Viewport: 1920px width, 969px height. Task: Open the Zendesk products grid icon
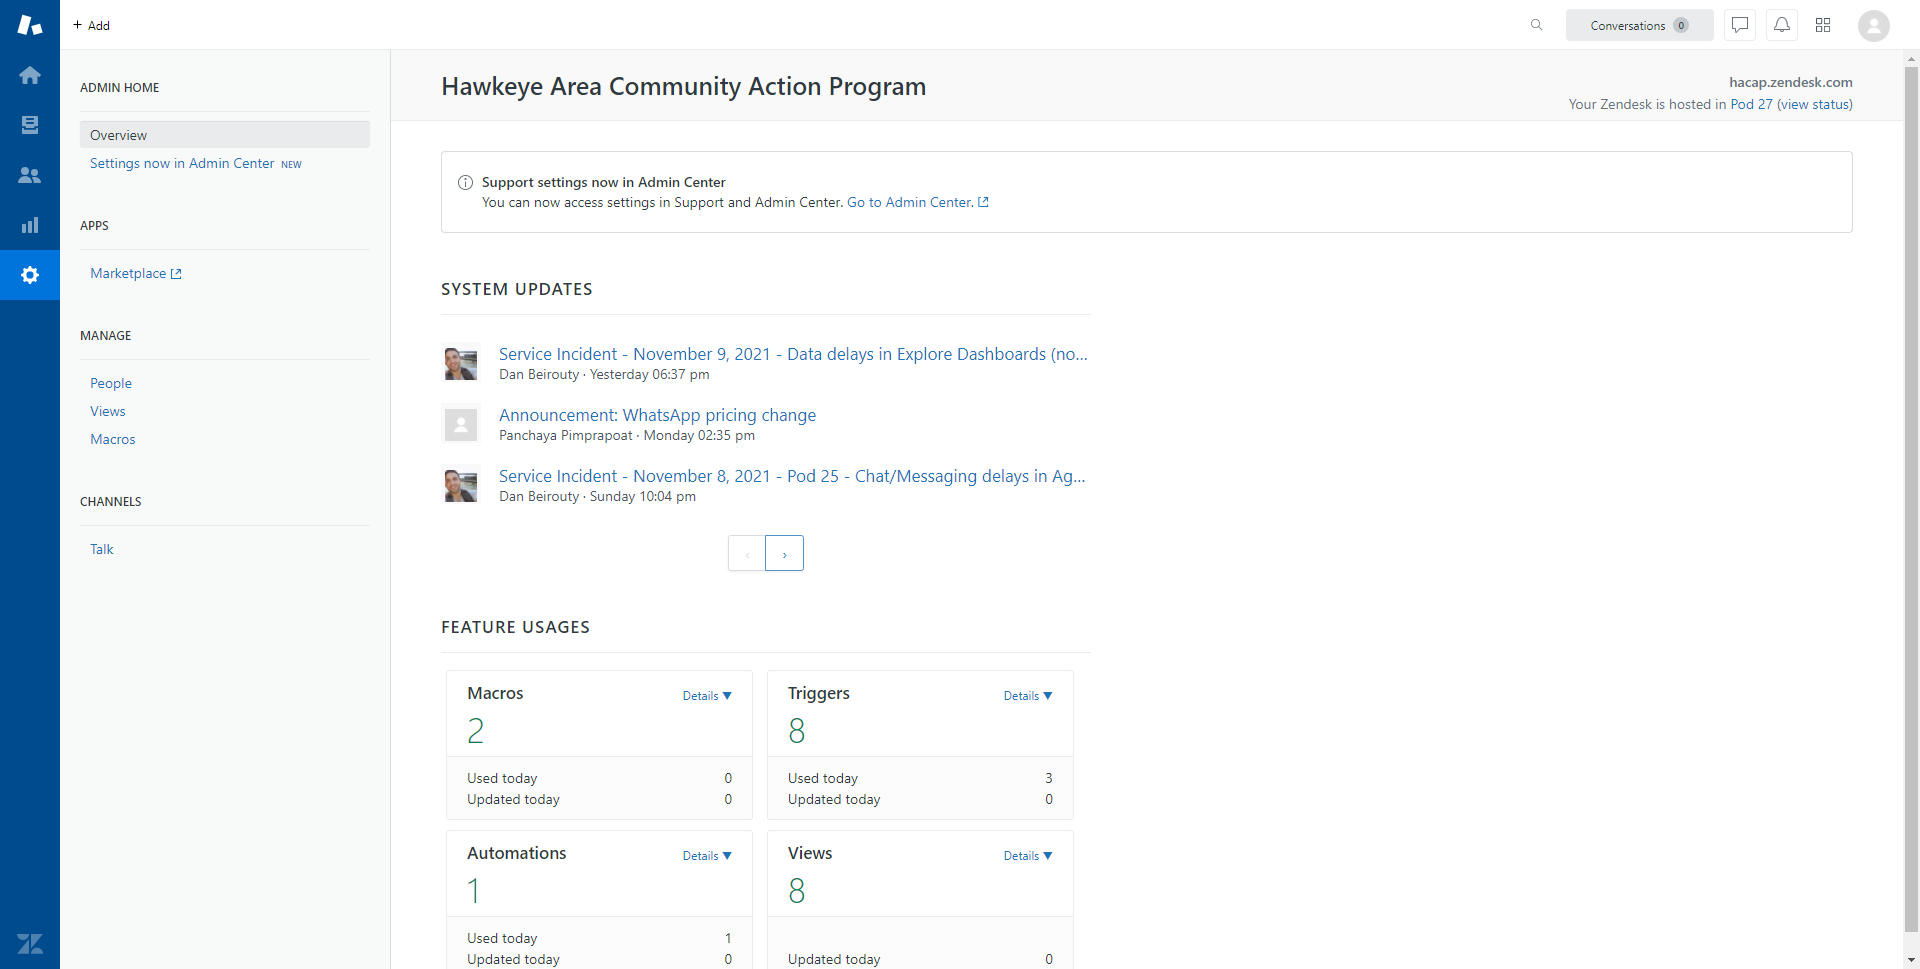click(1823, 25)
